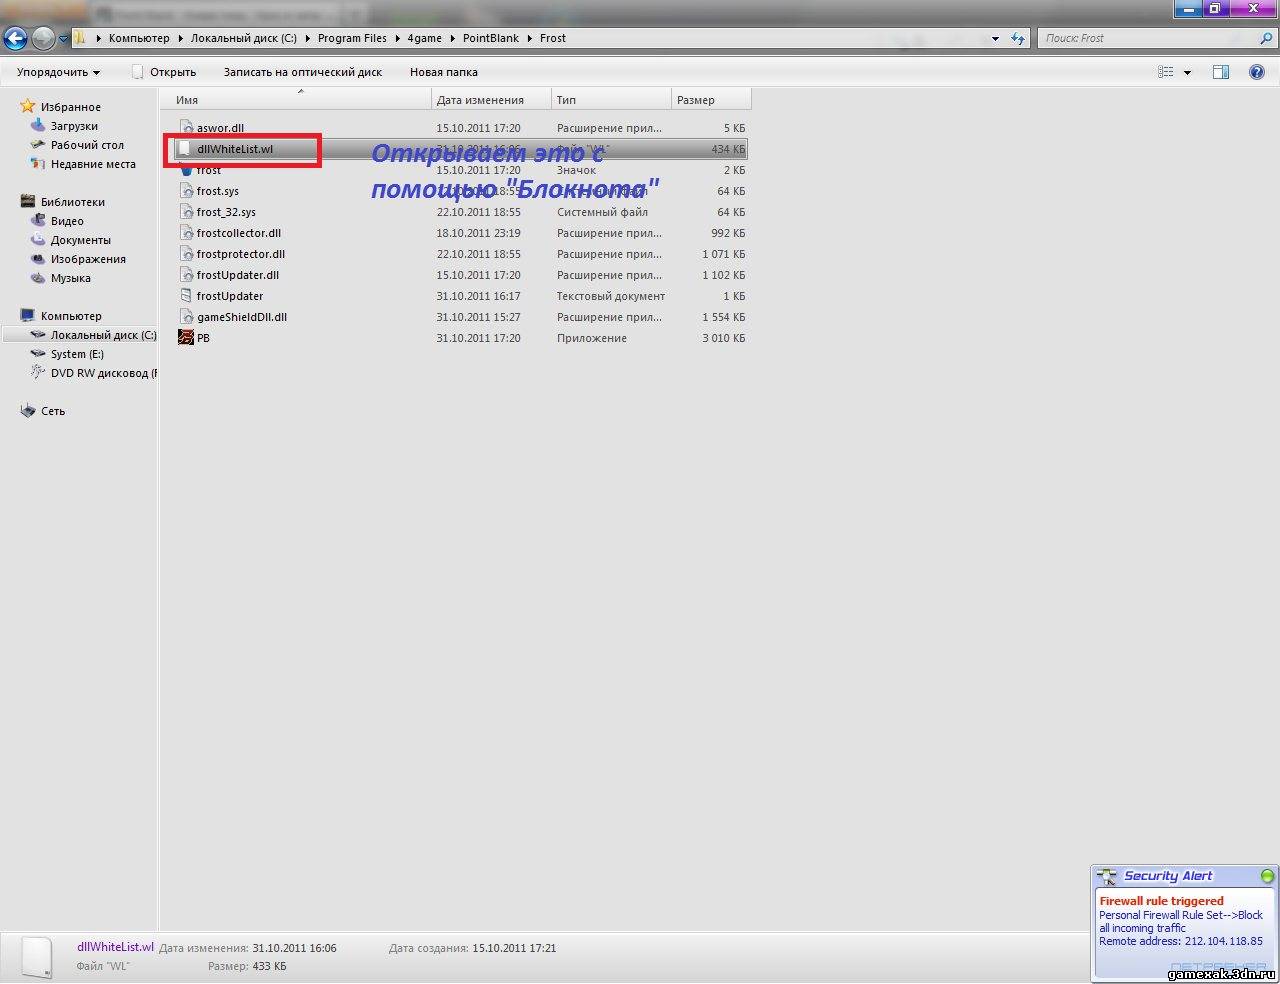
Task: Click the search magnifier icon
Action: [x=1264, y=39]
